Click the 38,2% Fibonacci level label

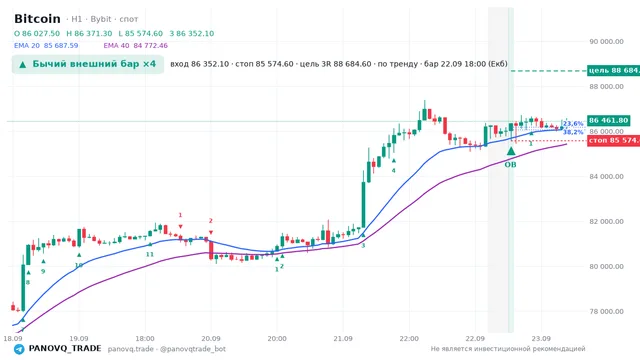click(573, 132)
